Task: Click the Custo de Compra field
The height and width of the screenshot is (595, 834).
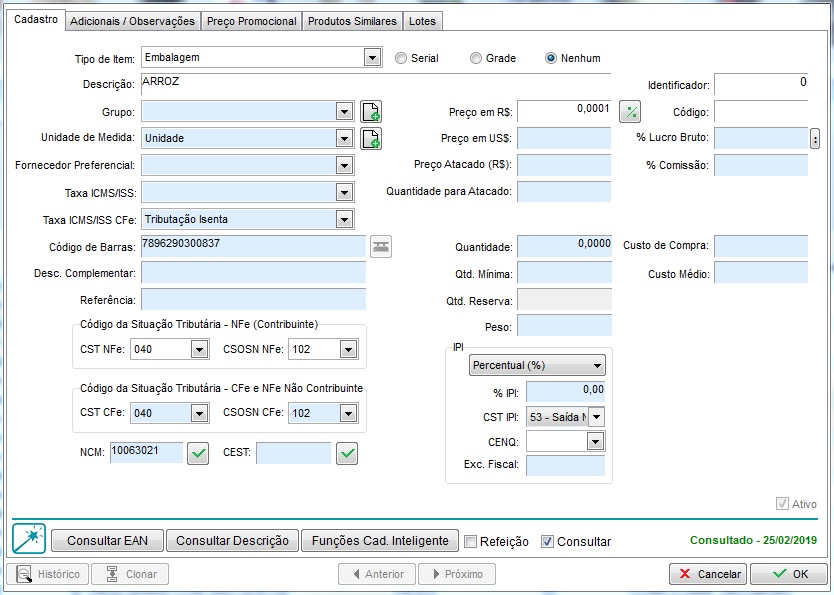Action: (761, 246)
